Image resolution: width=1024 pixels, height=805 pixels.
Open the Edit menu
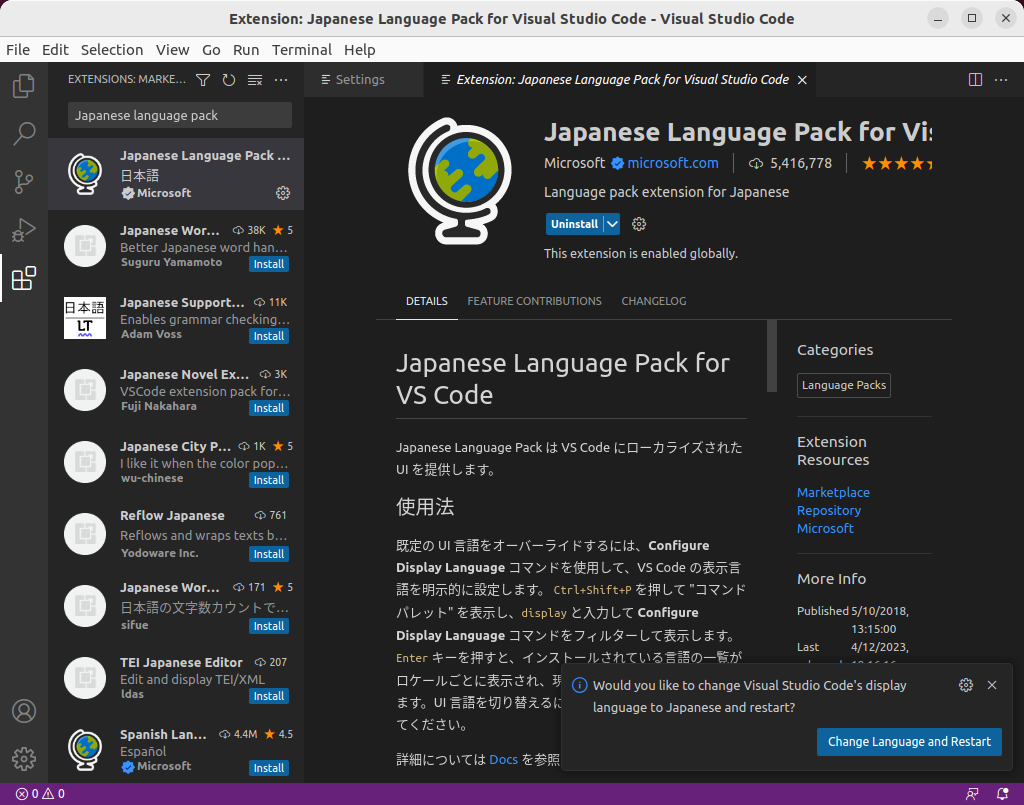(x=55, y=50)
